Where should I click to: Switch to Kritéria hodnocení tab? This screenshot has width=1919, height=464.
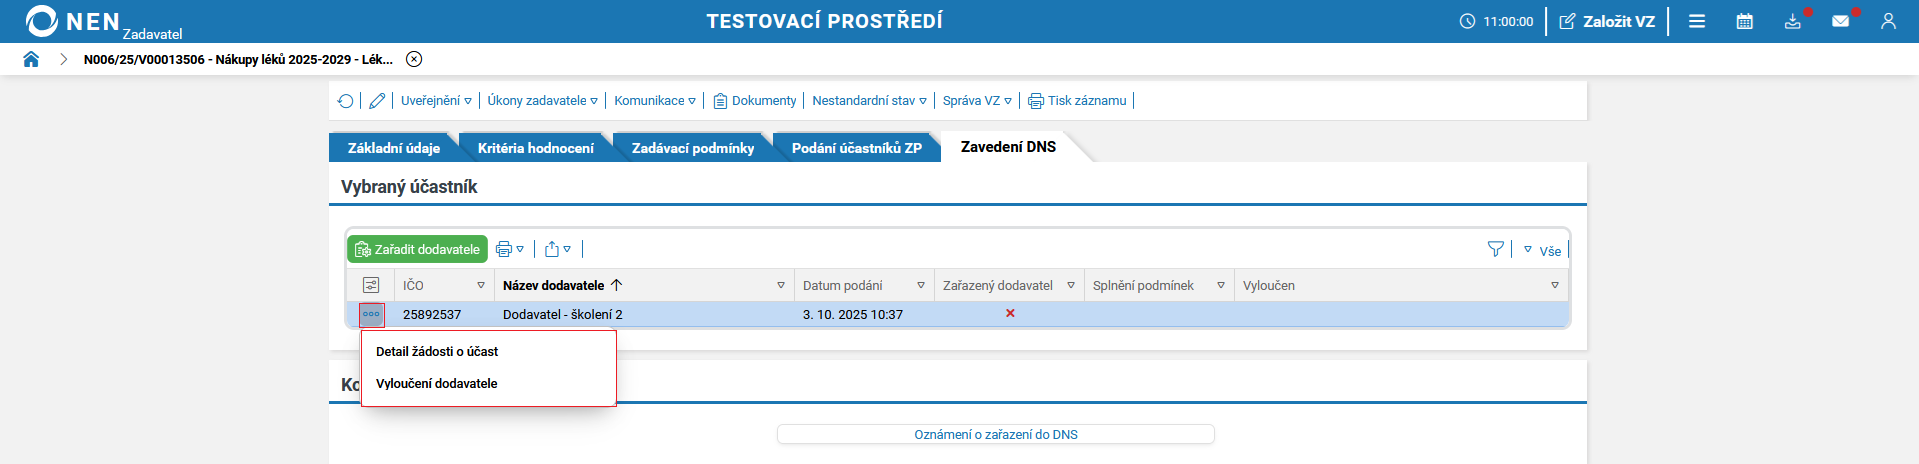(535, 148)
